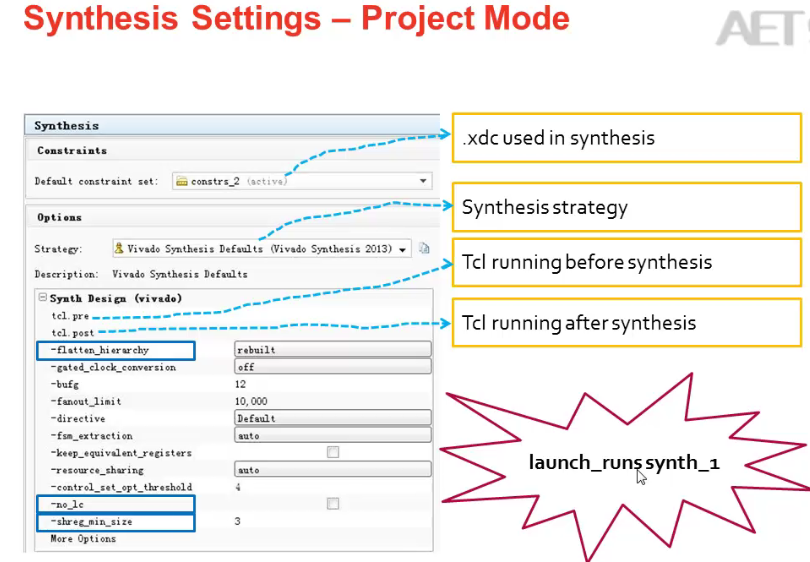Viewport: 810px width, 562px height.
Task: Click the -bufg value 12
Action: pyautogui.click(x=240, y=384)
